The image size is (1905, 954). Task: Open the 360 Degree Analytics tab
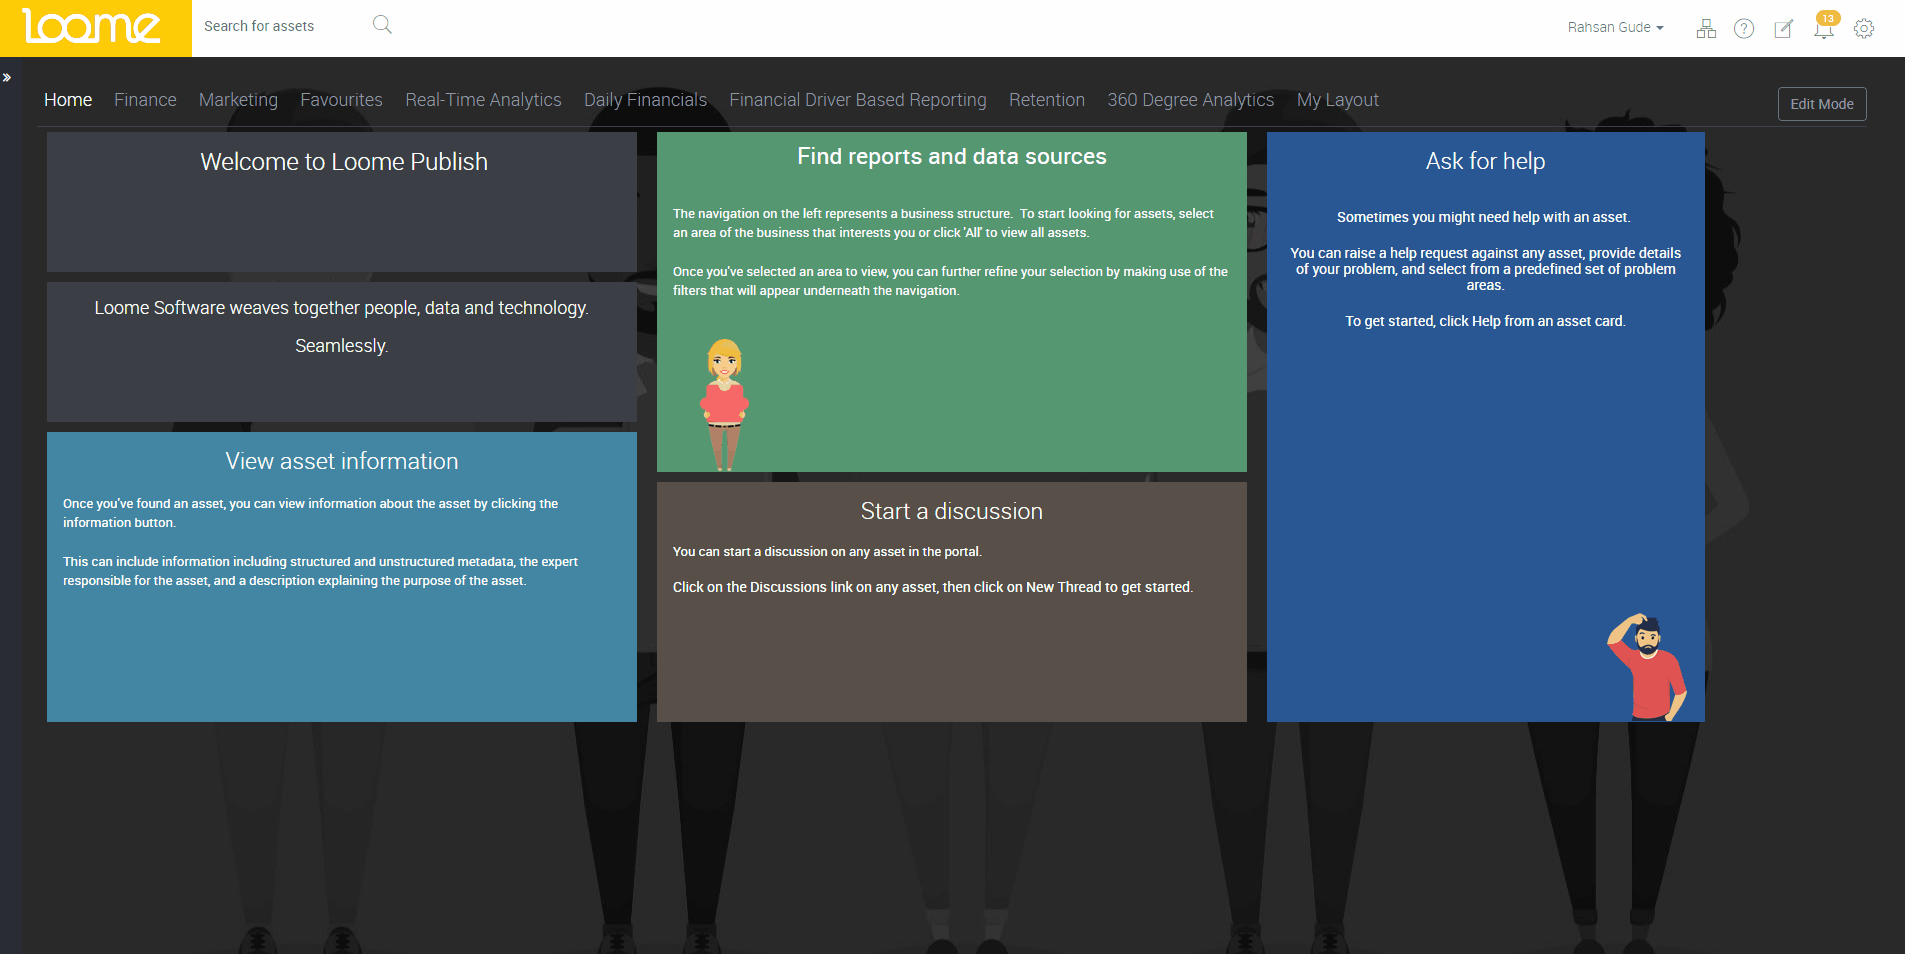[1191, 100]
